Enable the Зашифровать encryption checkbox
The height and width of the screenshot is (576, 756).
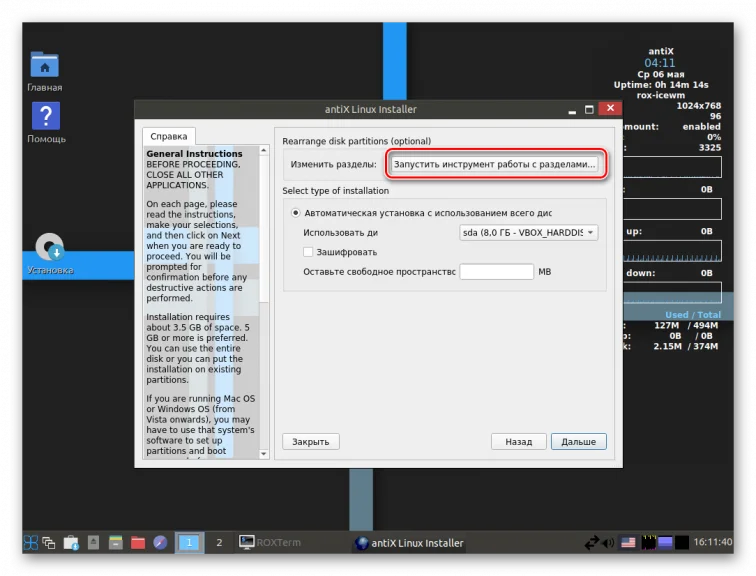(308, 252)
